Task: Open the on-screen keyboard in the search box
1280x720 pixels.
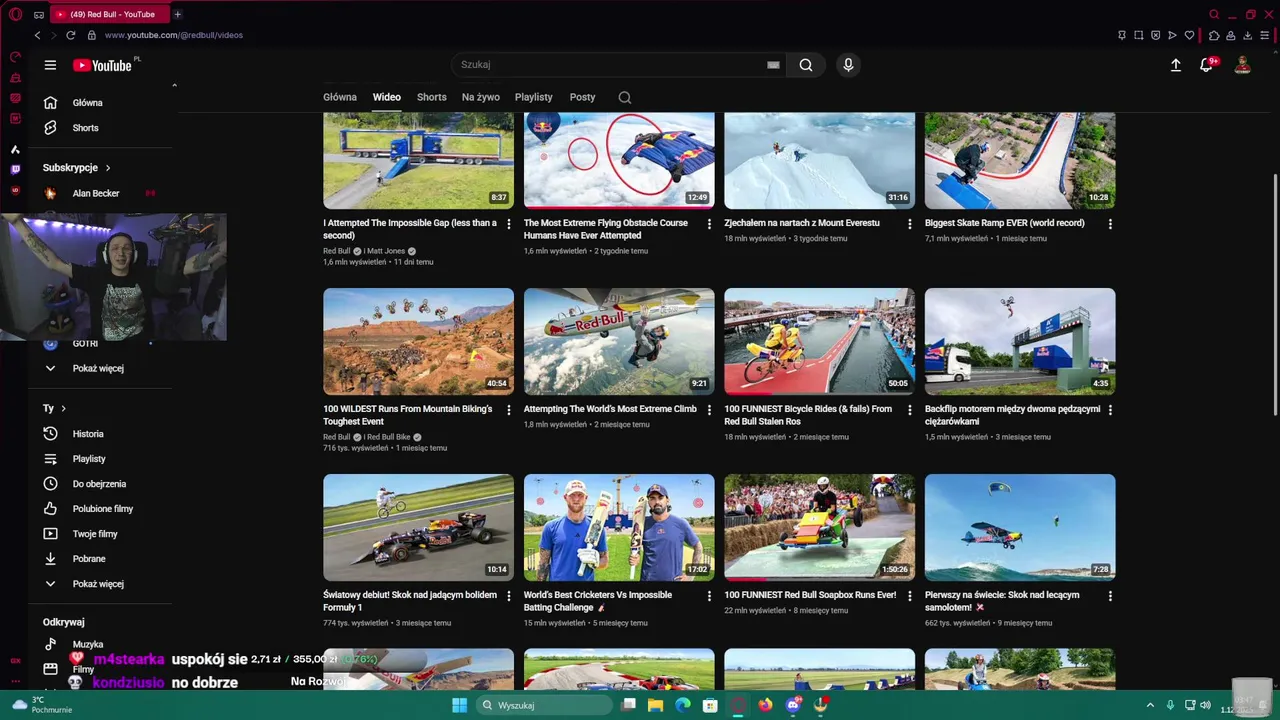Action: (773, 65)
